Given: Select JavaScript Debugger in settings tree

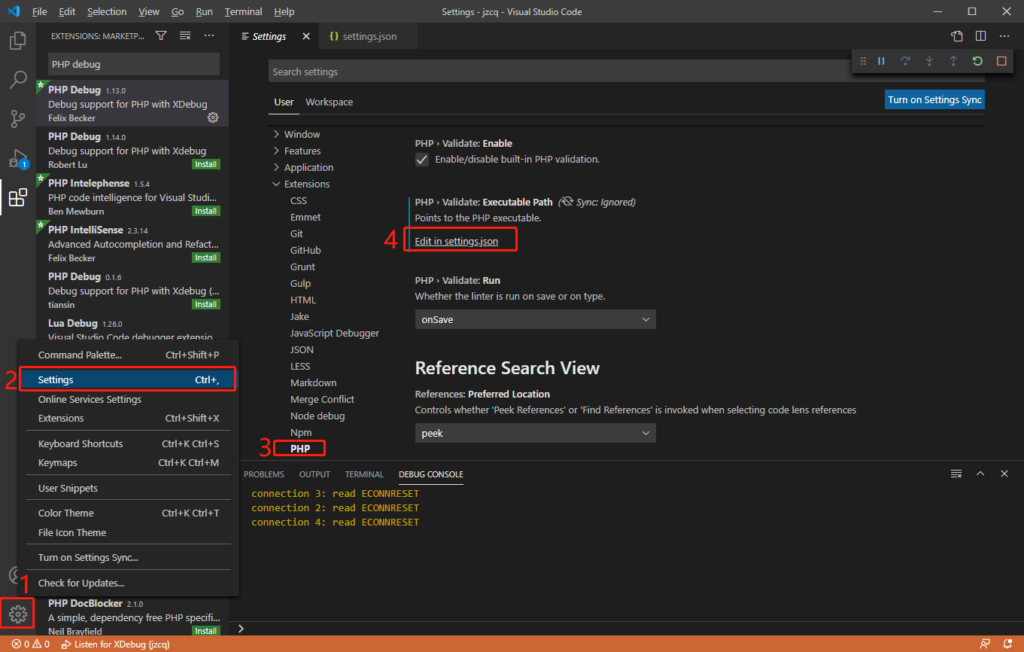Looking at the screenshot, I should [x=334, y=333].
